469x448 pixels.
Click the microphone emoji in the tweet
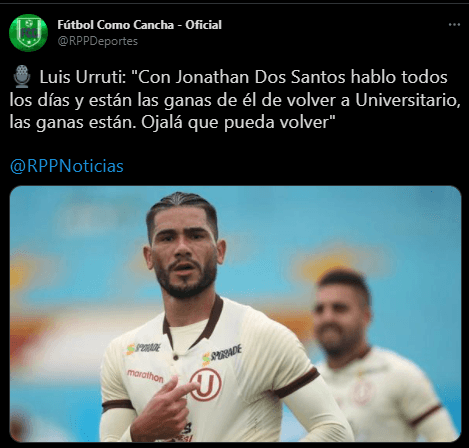[x=22, y=77]
